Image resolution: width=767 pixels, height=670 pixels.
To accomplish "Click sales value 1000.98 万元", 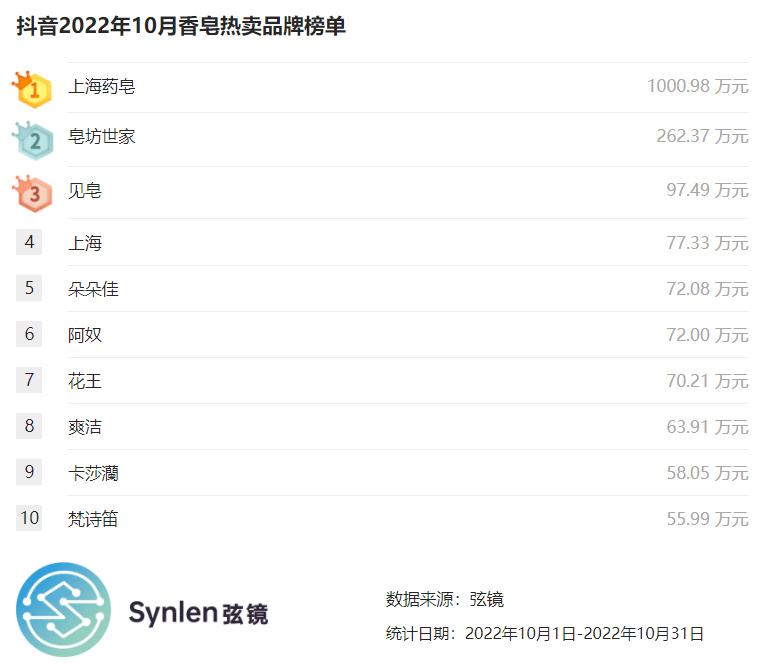I will (x=698, y=86).
